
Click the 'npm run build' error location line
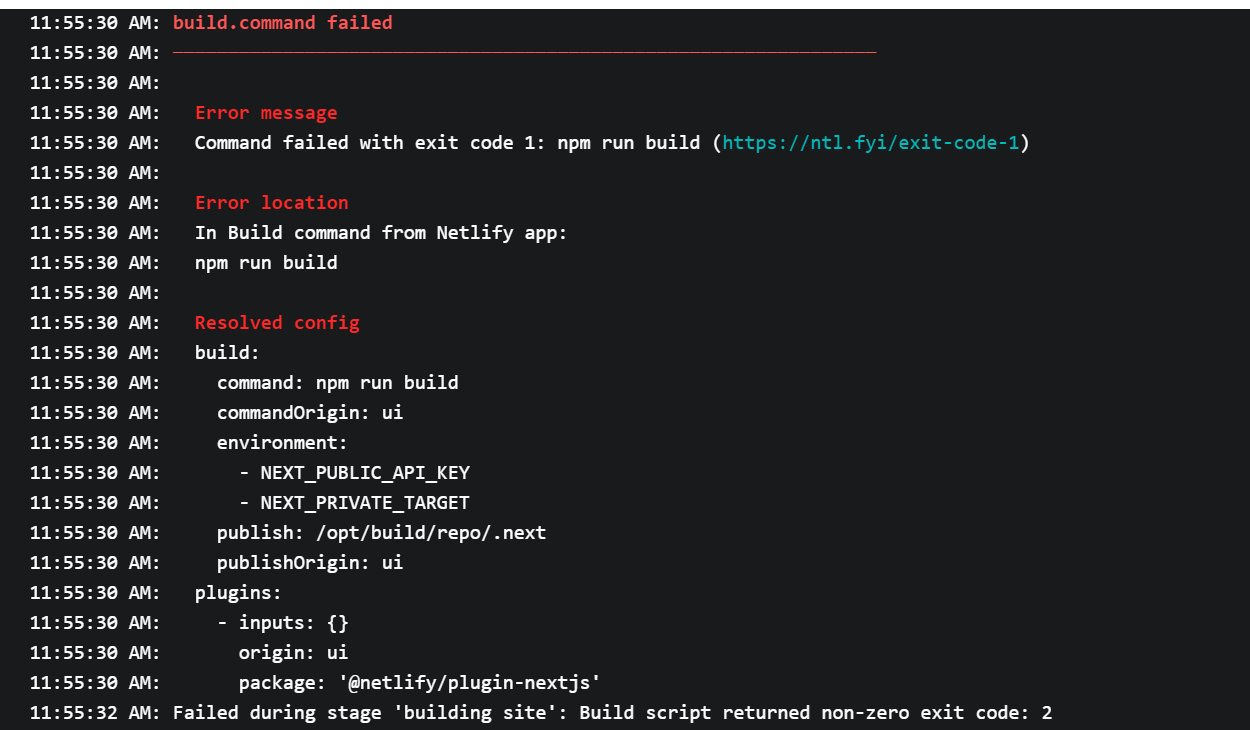tap(266, 262)
